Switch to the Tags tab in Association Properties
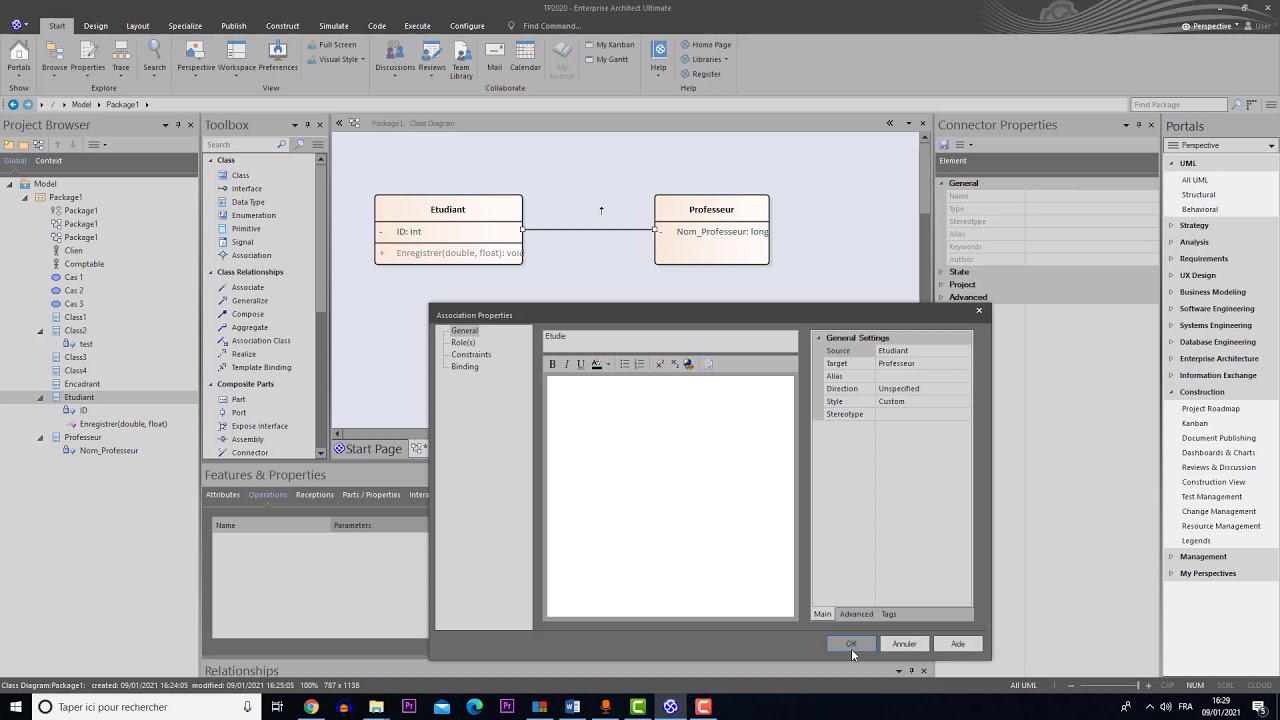Viewport: 1280px width, 720px height. click(889, 614)
